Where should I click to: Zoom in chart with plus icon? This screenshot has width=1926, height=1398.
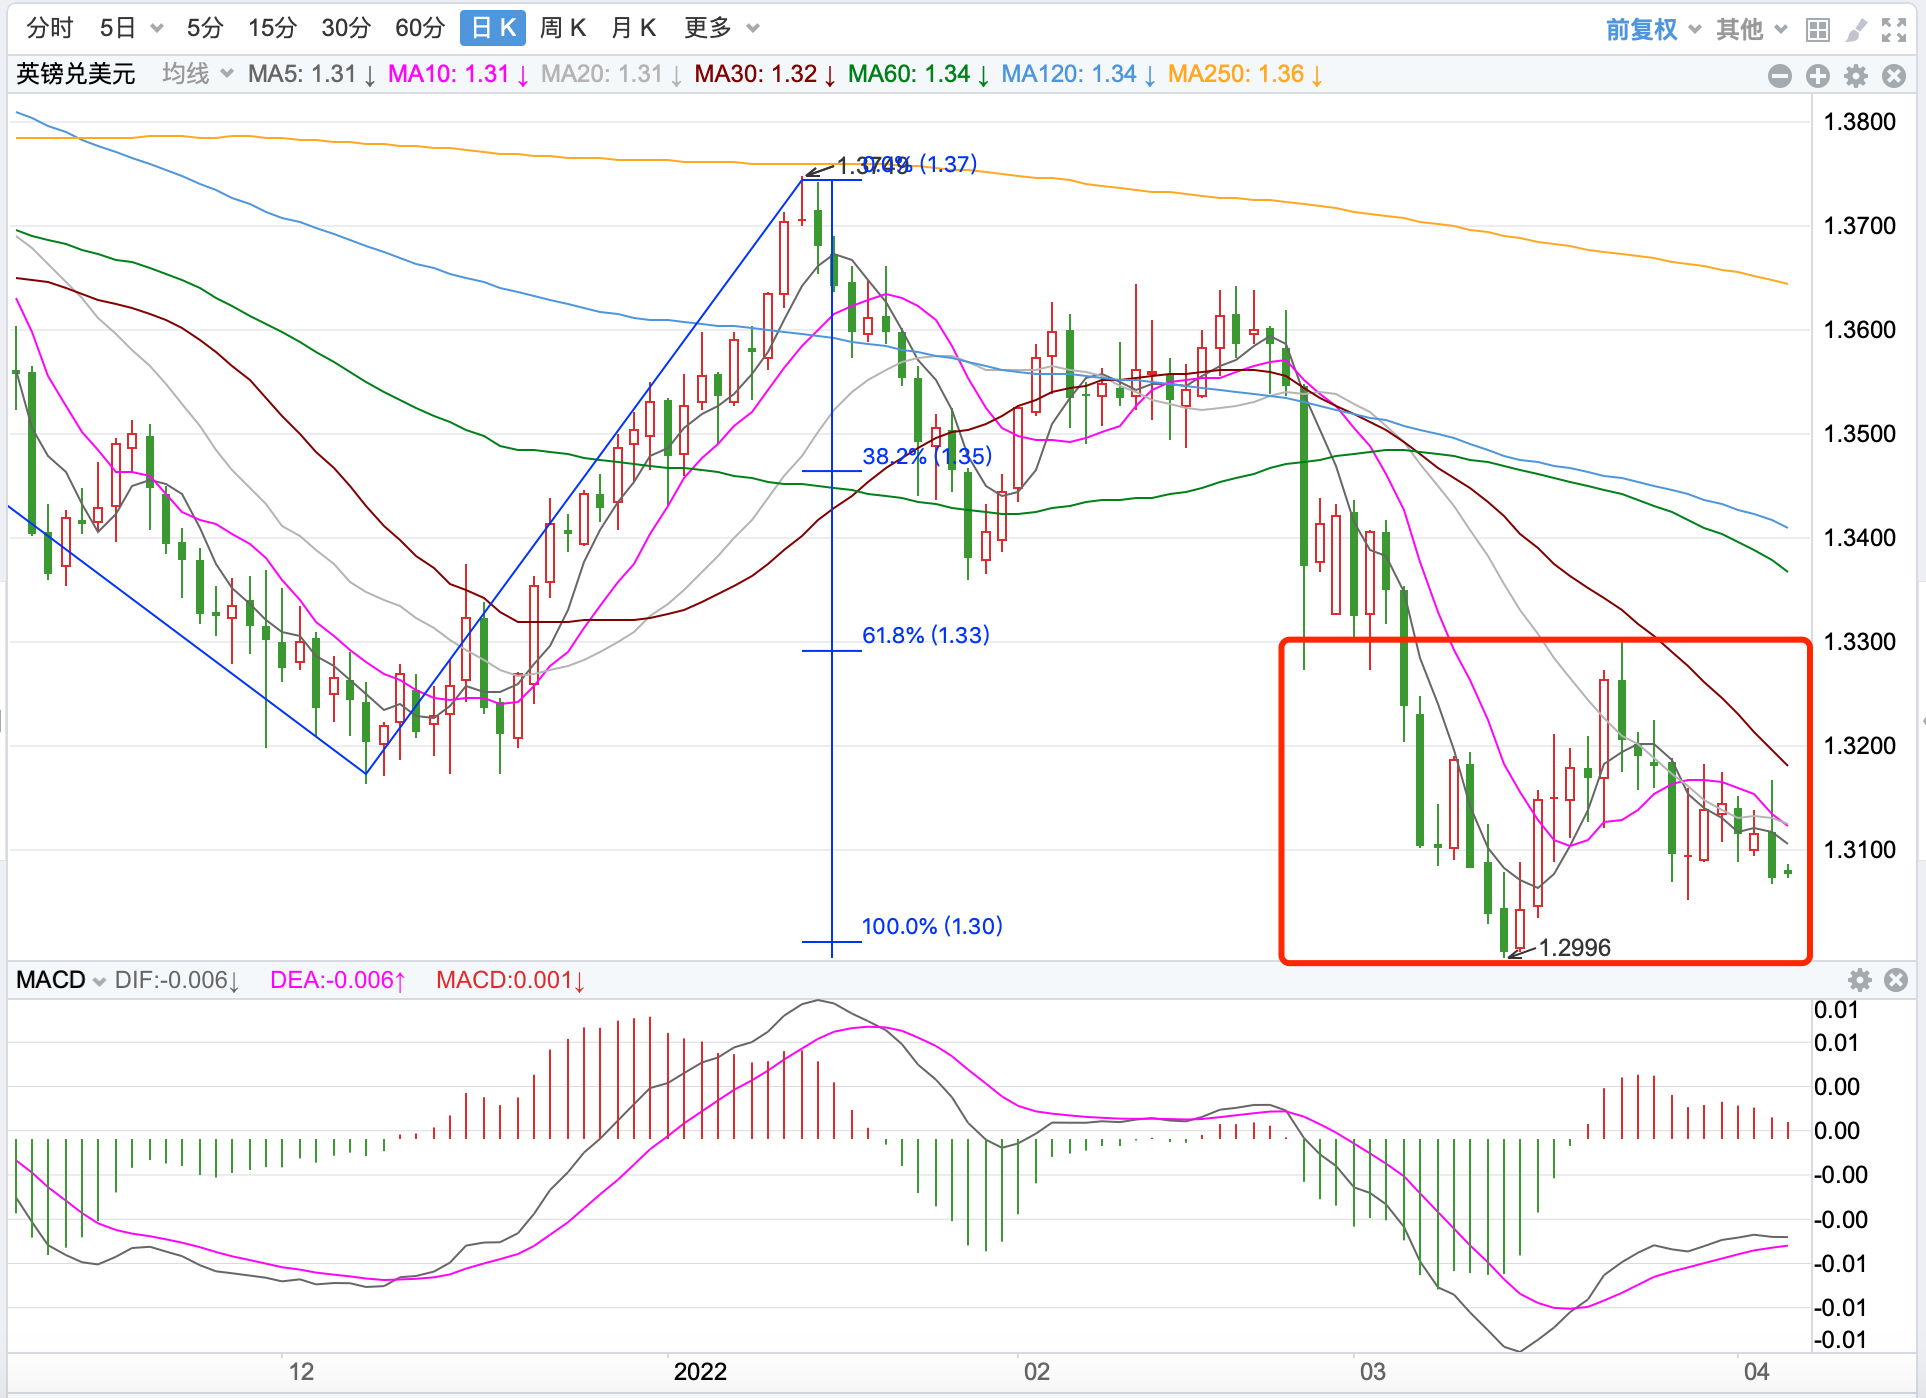tap(1817, 76)
